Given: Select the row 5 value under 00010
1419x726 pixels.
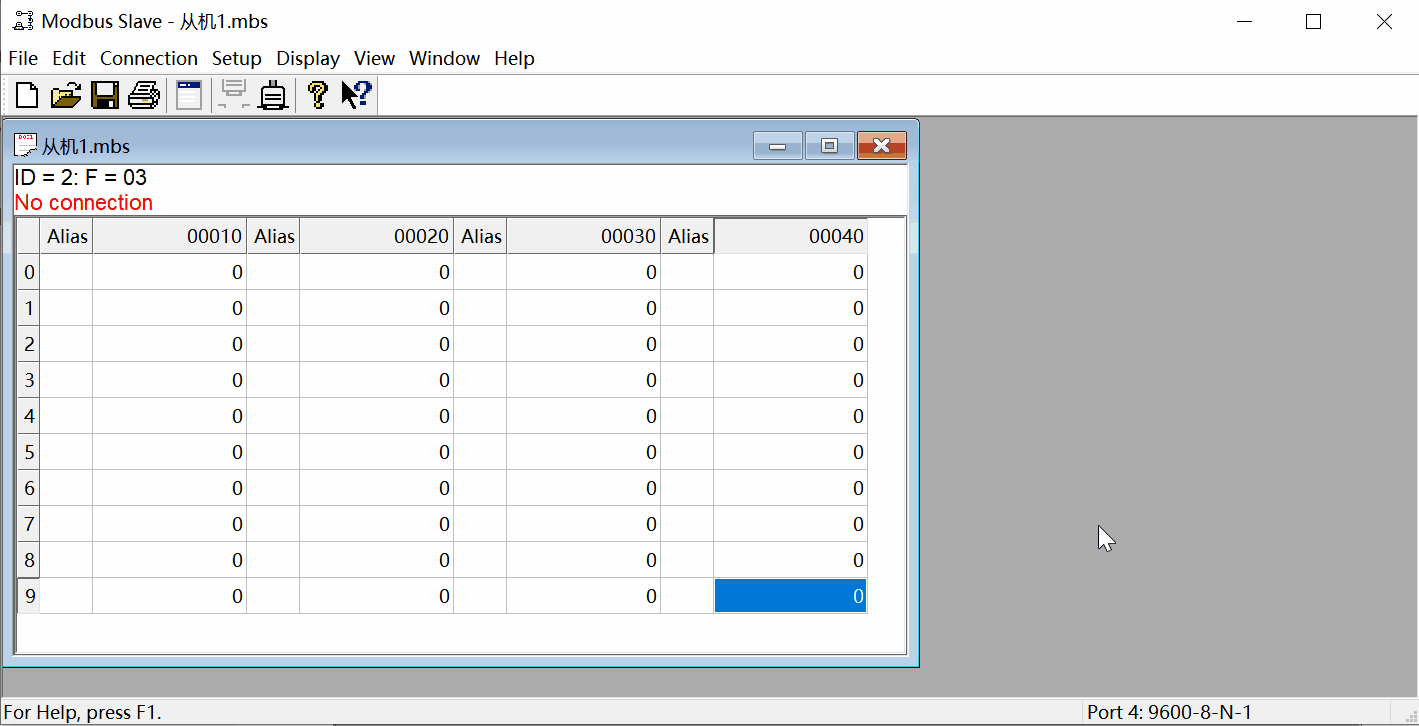Looking at the screenshot, I should [169, 452].
